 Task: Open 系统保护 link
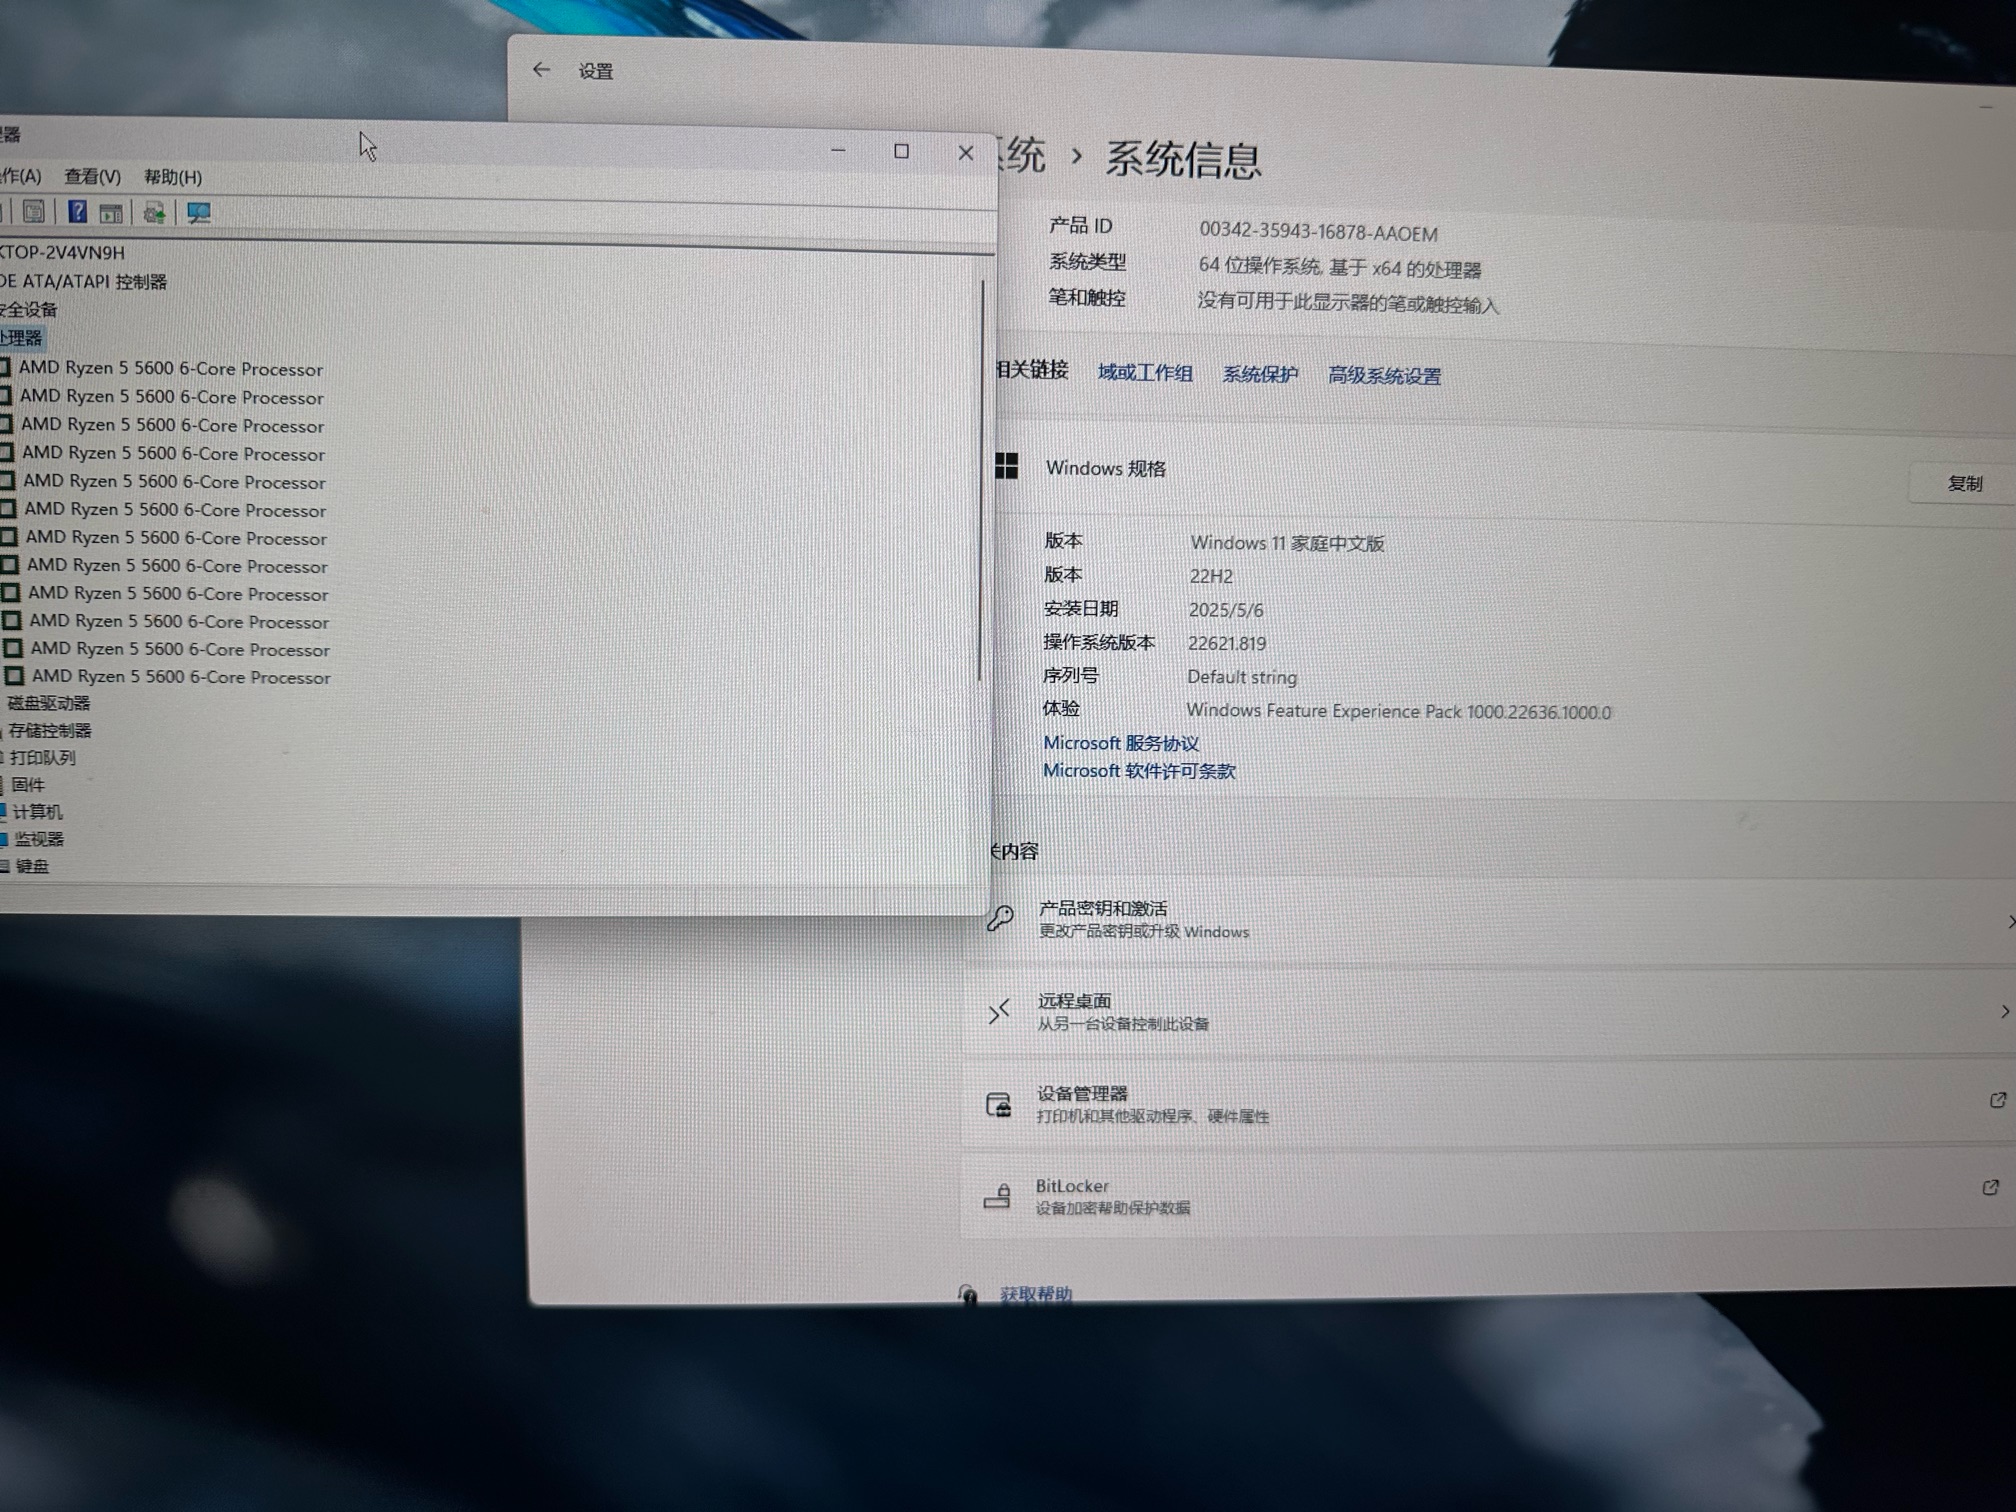tap(1260, 375)
